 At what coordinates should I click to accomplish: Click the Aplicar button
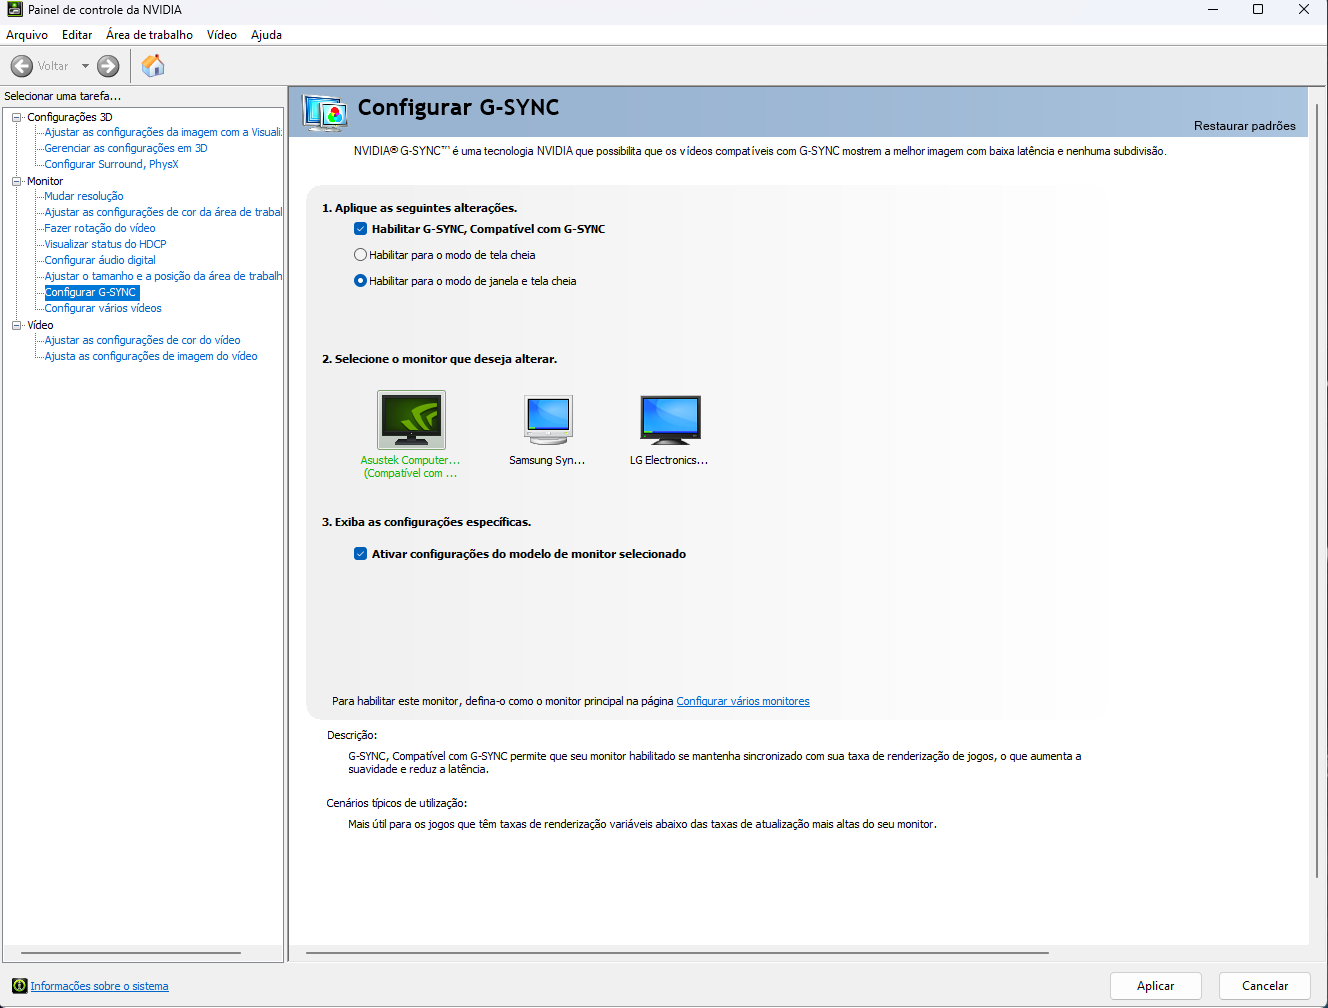1156,986
